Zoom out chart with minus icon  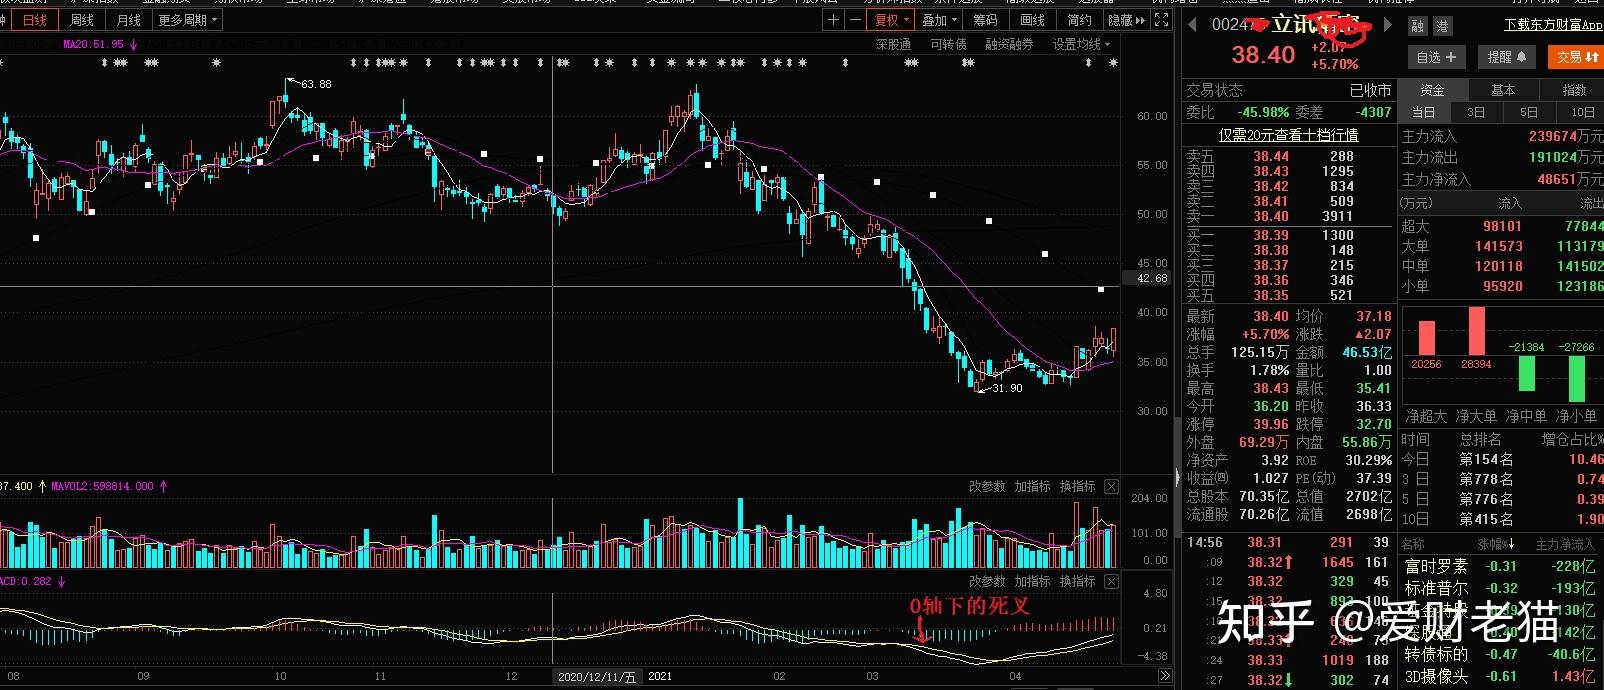[x=855, y=20]
